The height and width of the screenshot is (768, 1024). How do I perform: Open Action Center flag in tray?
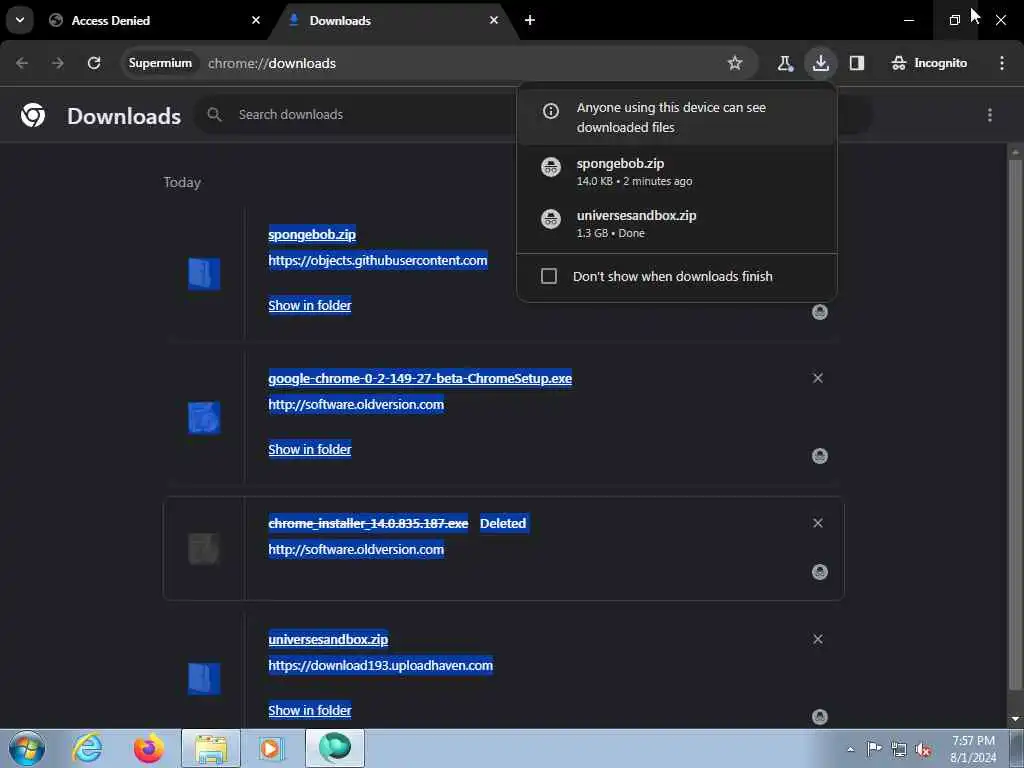(874, 749)
